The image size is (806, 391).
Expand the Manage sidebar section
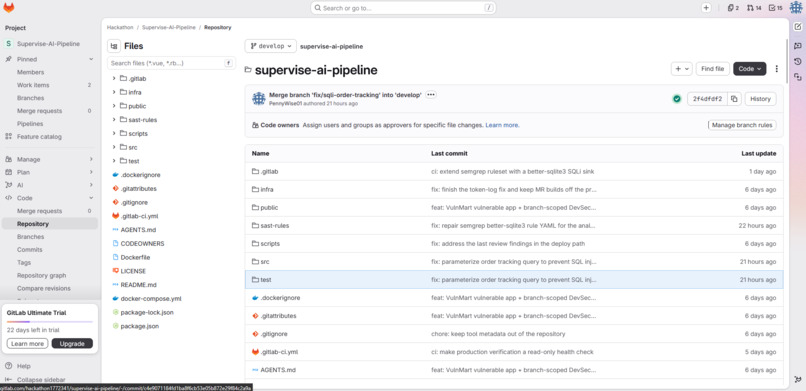(x=91, y=159)
